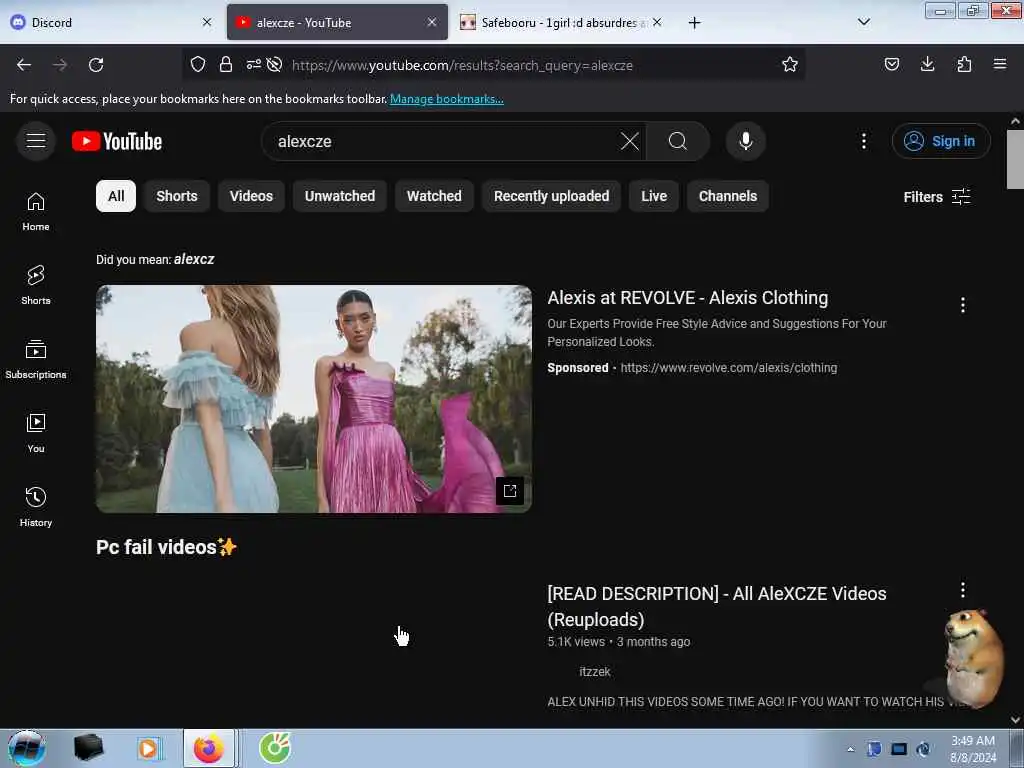Bookmark this page with the star
1024x768 pixels.
click(x=790, y=65)
